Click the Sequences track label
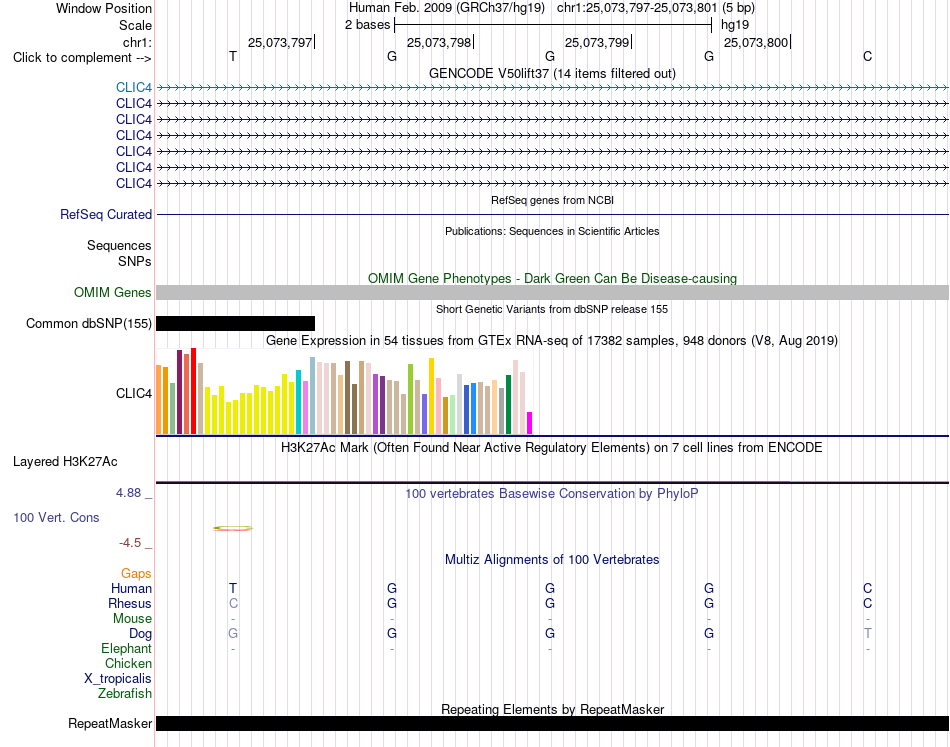 pos(119,245)
